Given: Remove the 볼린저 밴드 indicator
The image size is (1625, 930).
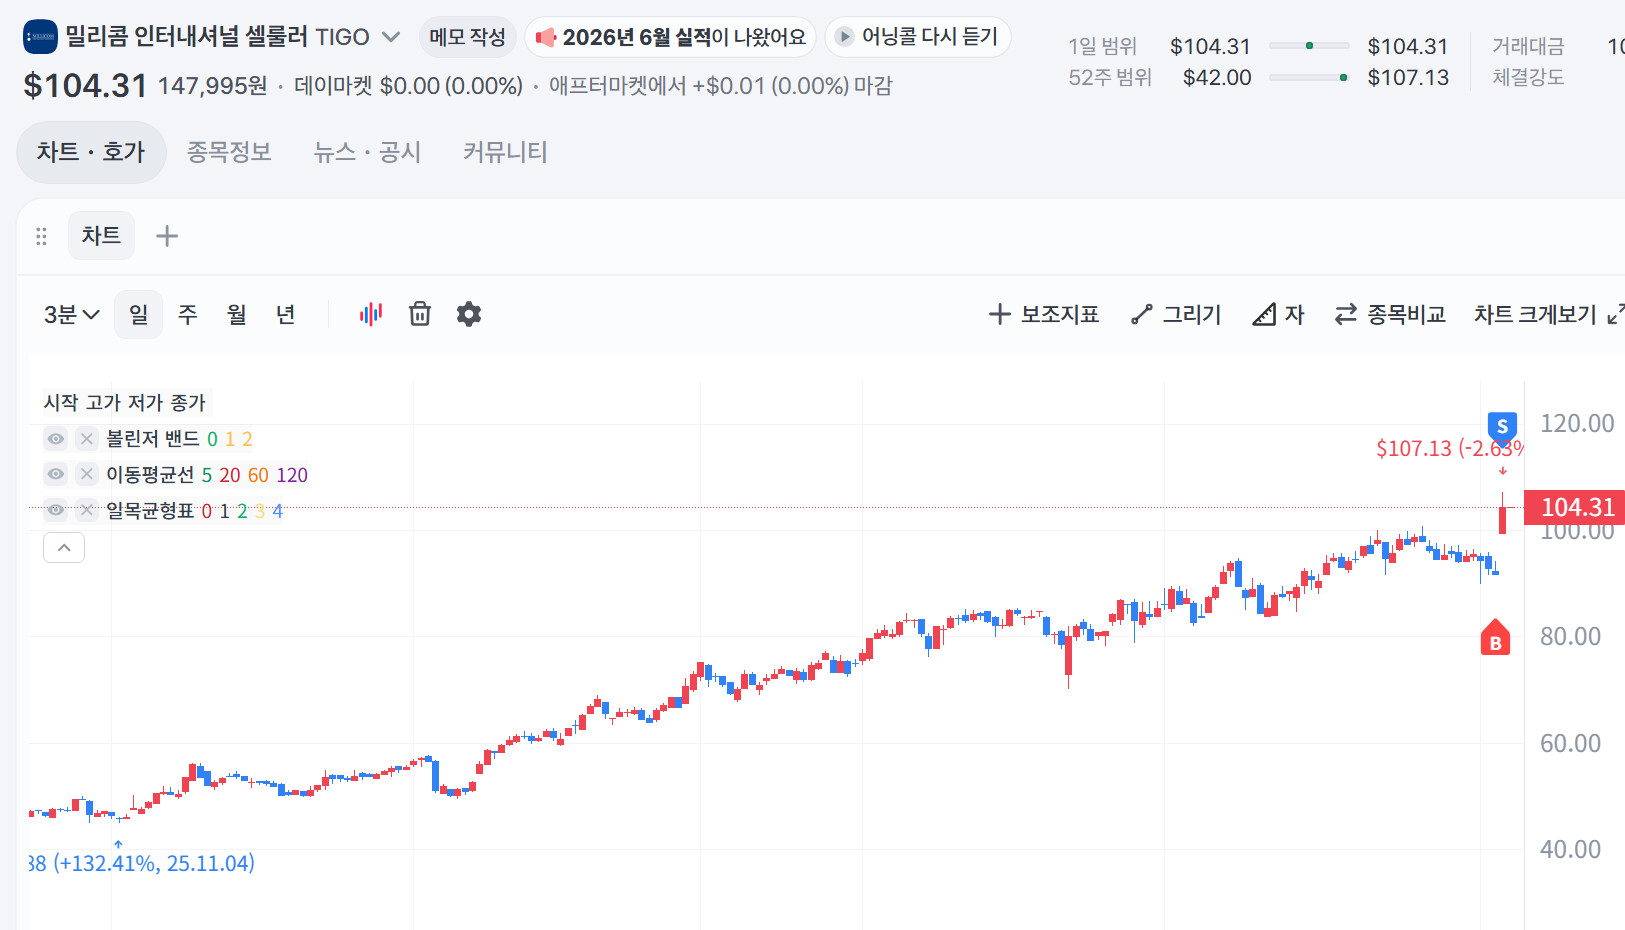Looking at the screenshot, I should pos(87,439).
